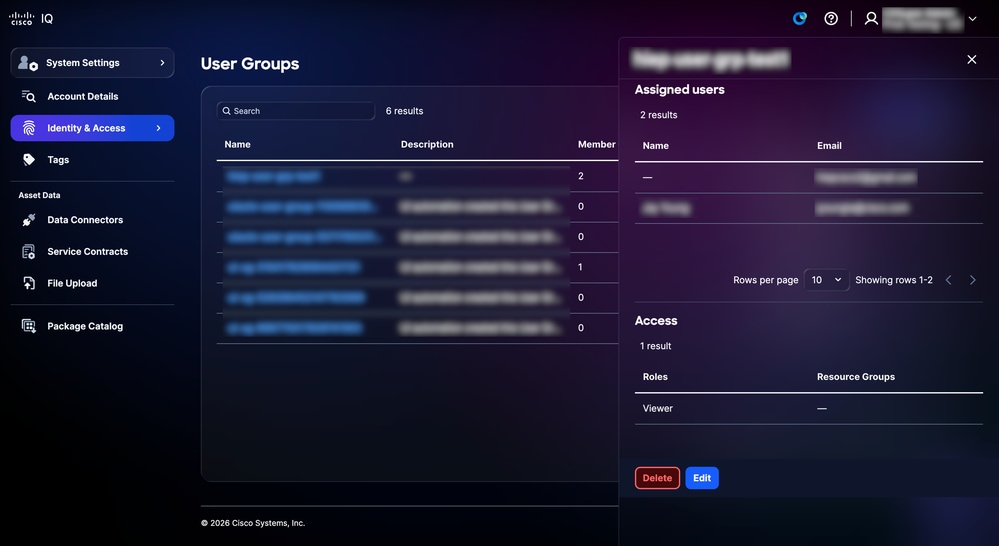Viewport: 999px width, 546px height.
Task: Click the Assigned users heading
Action: tap(680, 90)
